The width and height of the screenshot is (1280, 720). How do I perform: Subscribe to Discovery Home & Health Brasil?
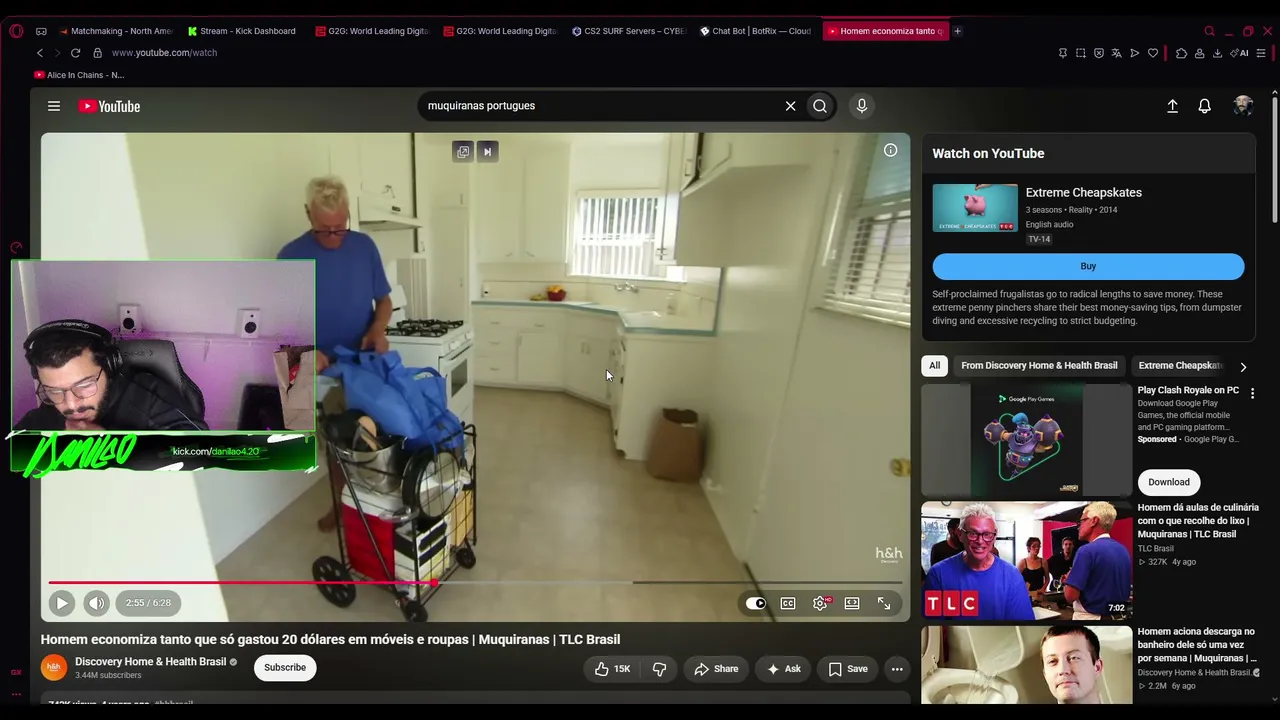tap(285, 668)
